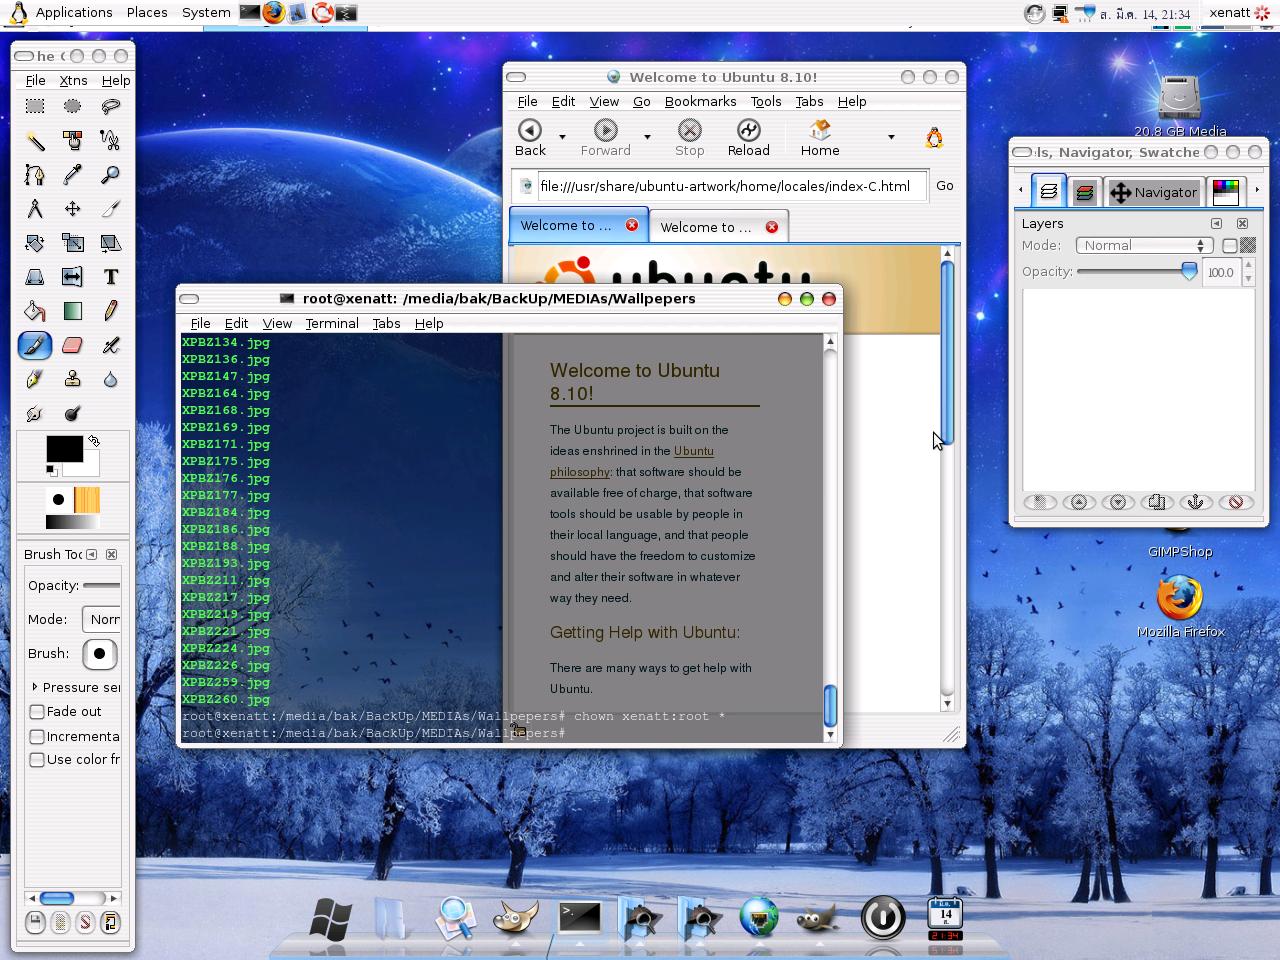Viewport: 1280px width, 960px height.
Task: Click the browser Home button
Action: click(820, 138)
